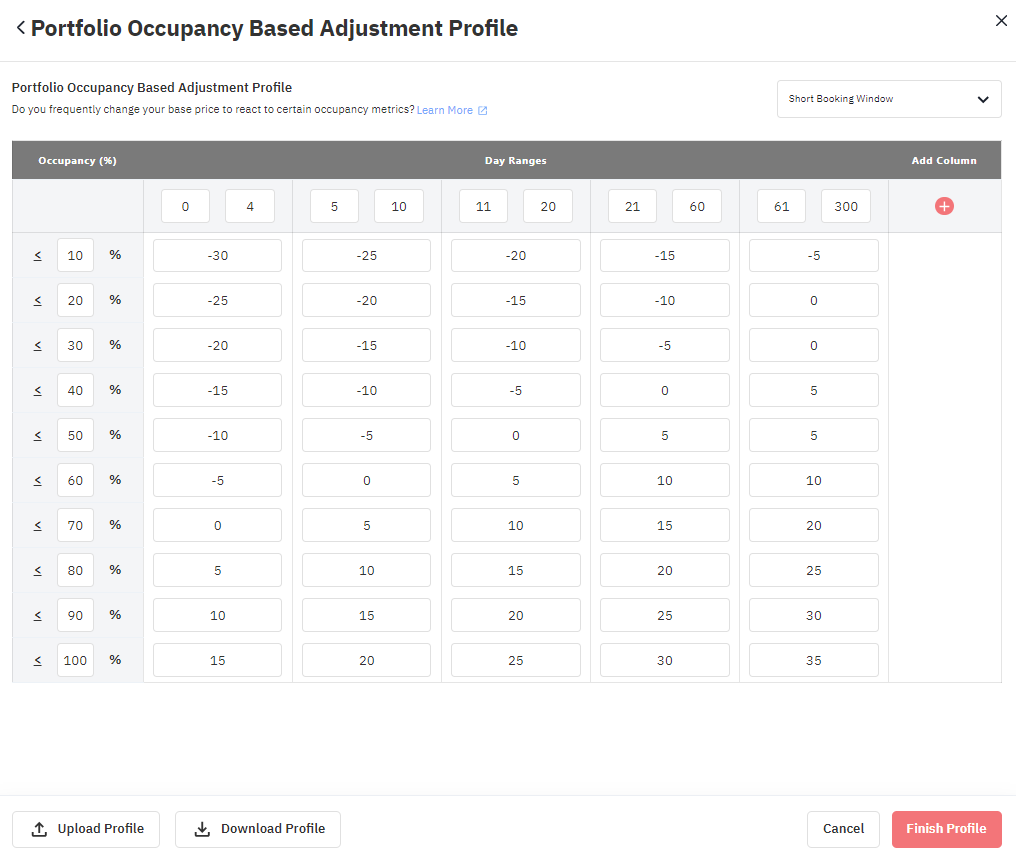
Task: Edit 11-20 days value in 30% row
Action: (x=516, y=345)
